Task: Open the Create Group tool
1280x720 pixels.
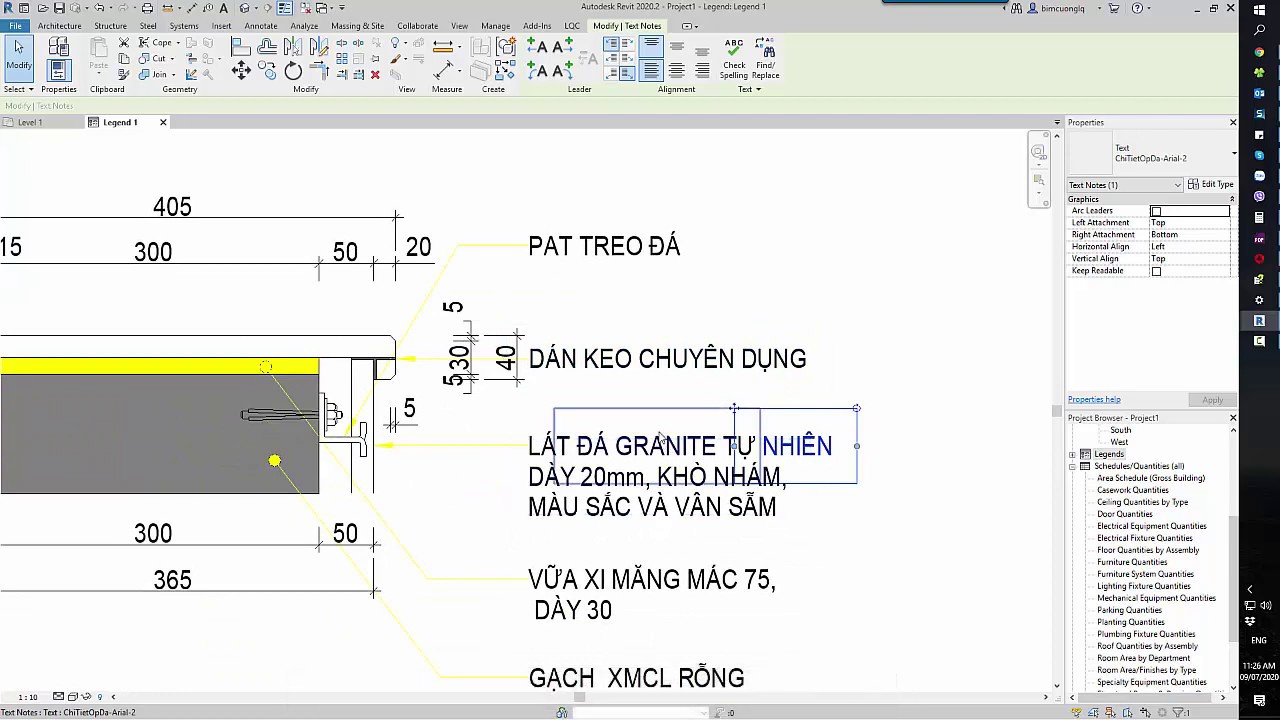Action: click(x=507, y=46)
